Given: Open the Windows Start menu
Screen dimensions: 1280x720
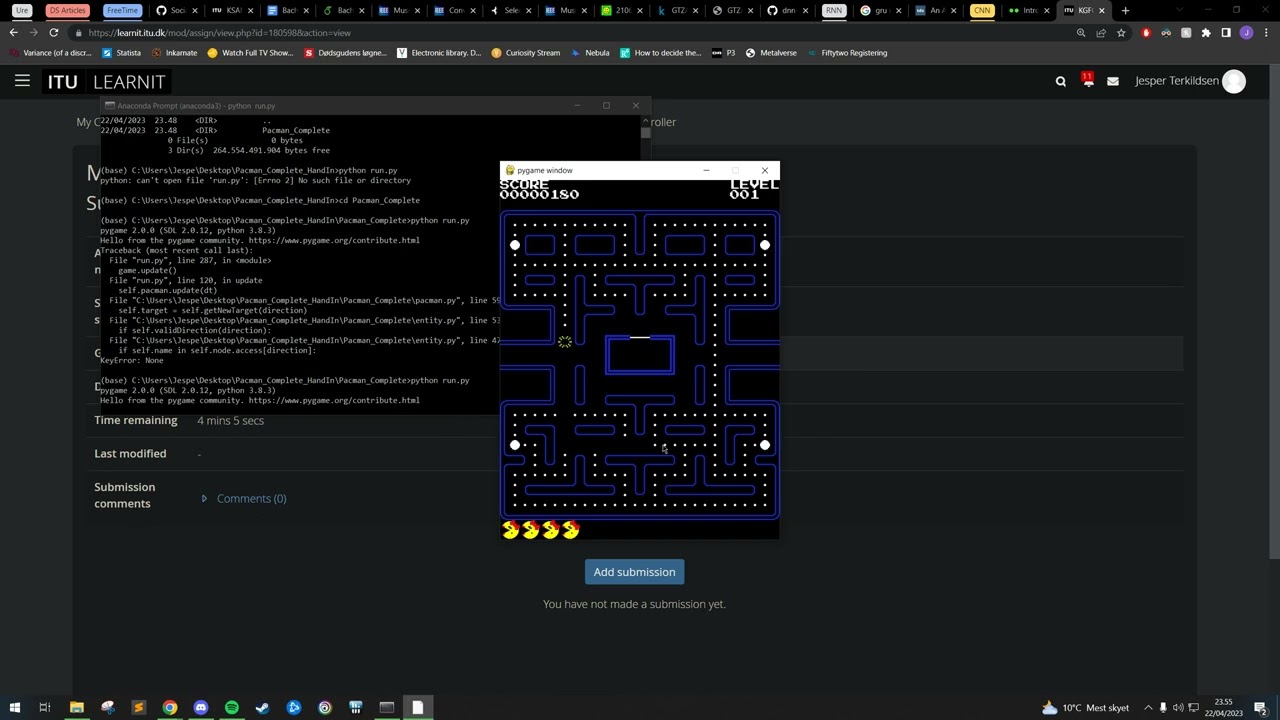Looking at the screenshot, I should (x=14, y=708).
